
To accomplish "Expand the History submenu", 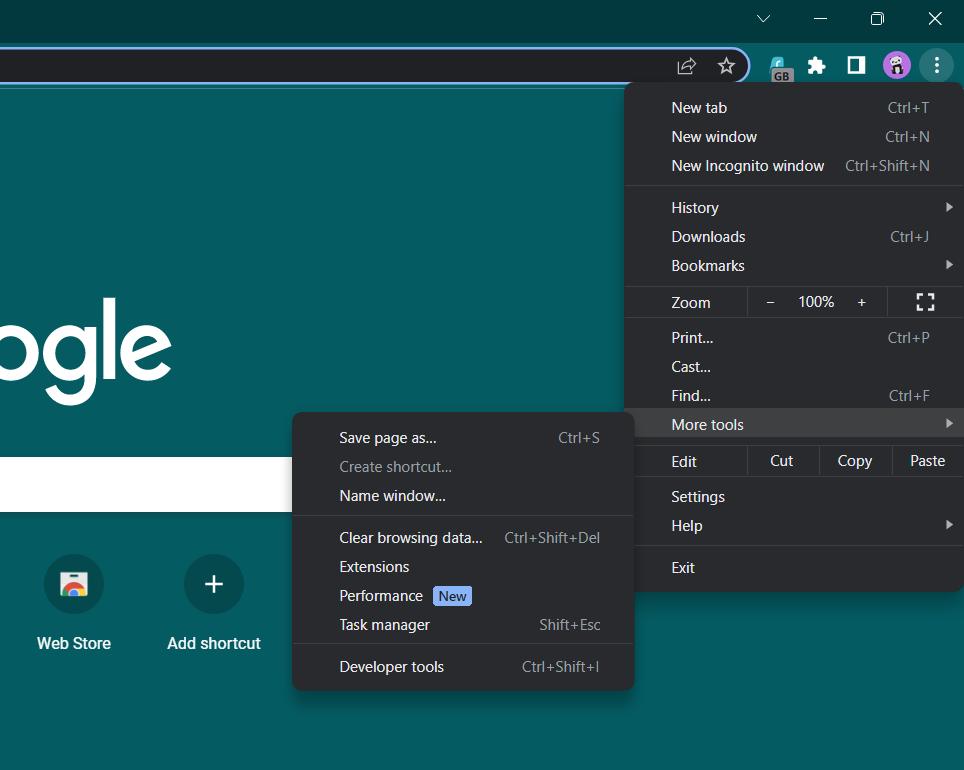I will [x=694, y=207].
